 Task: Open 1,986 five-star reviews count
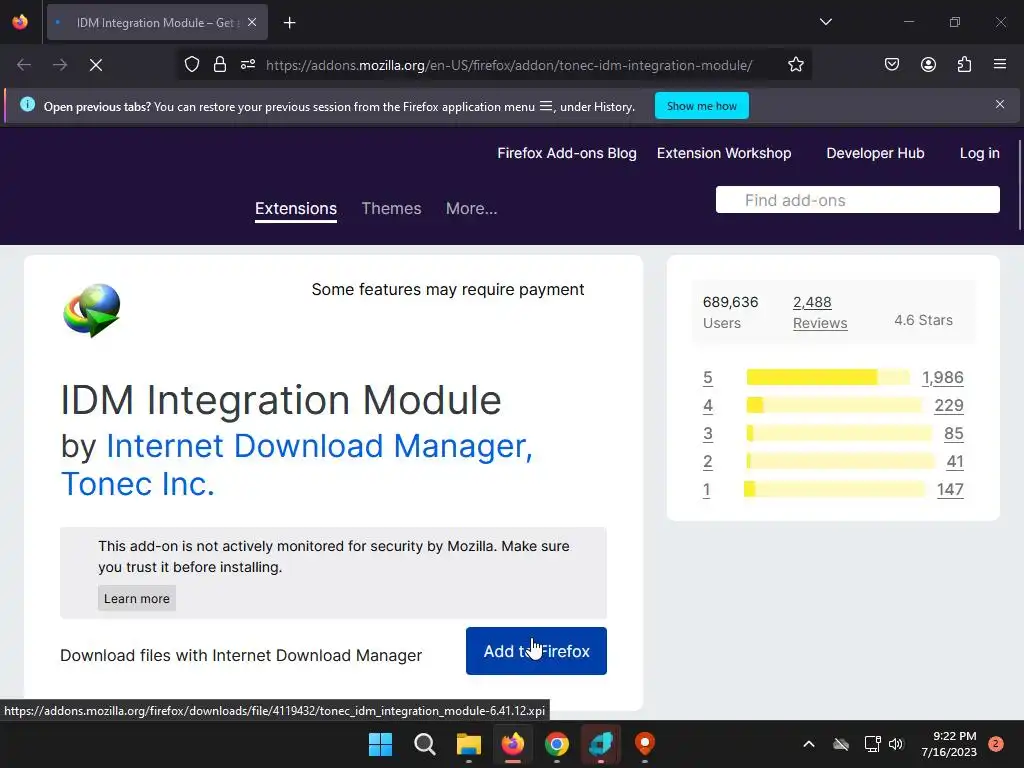click(x=942, y=377)
